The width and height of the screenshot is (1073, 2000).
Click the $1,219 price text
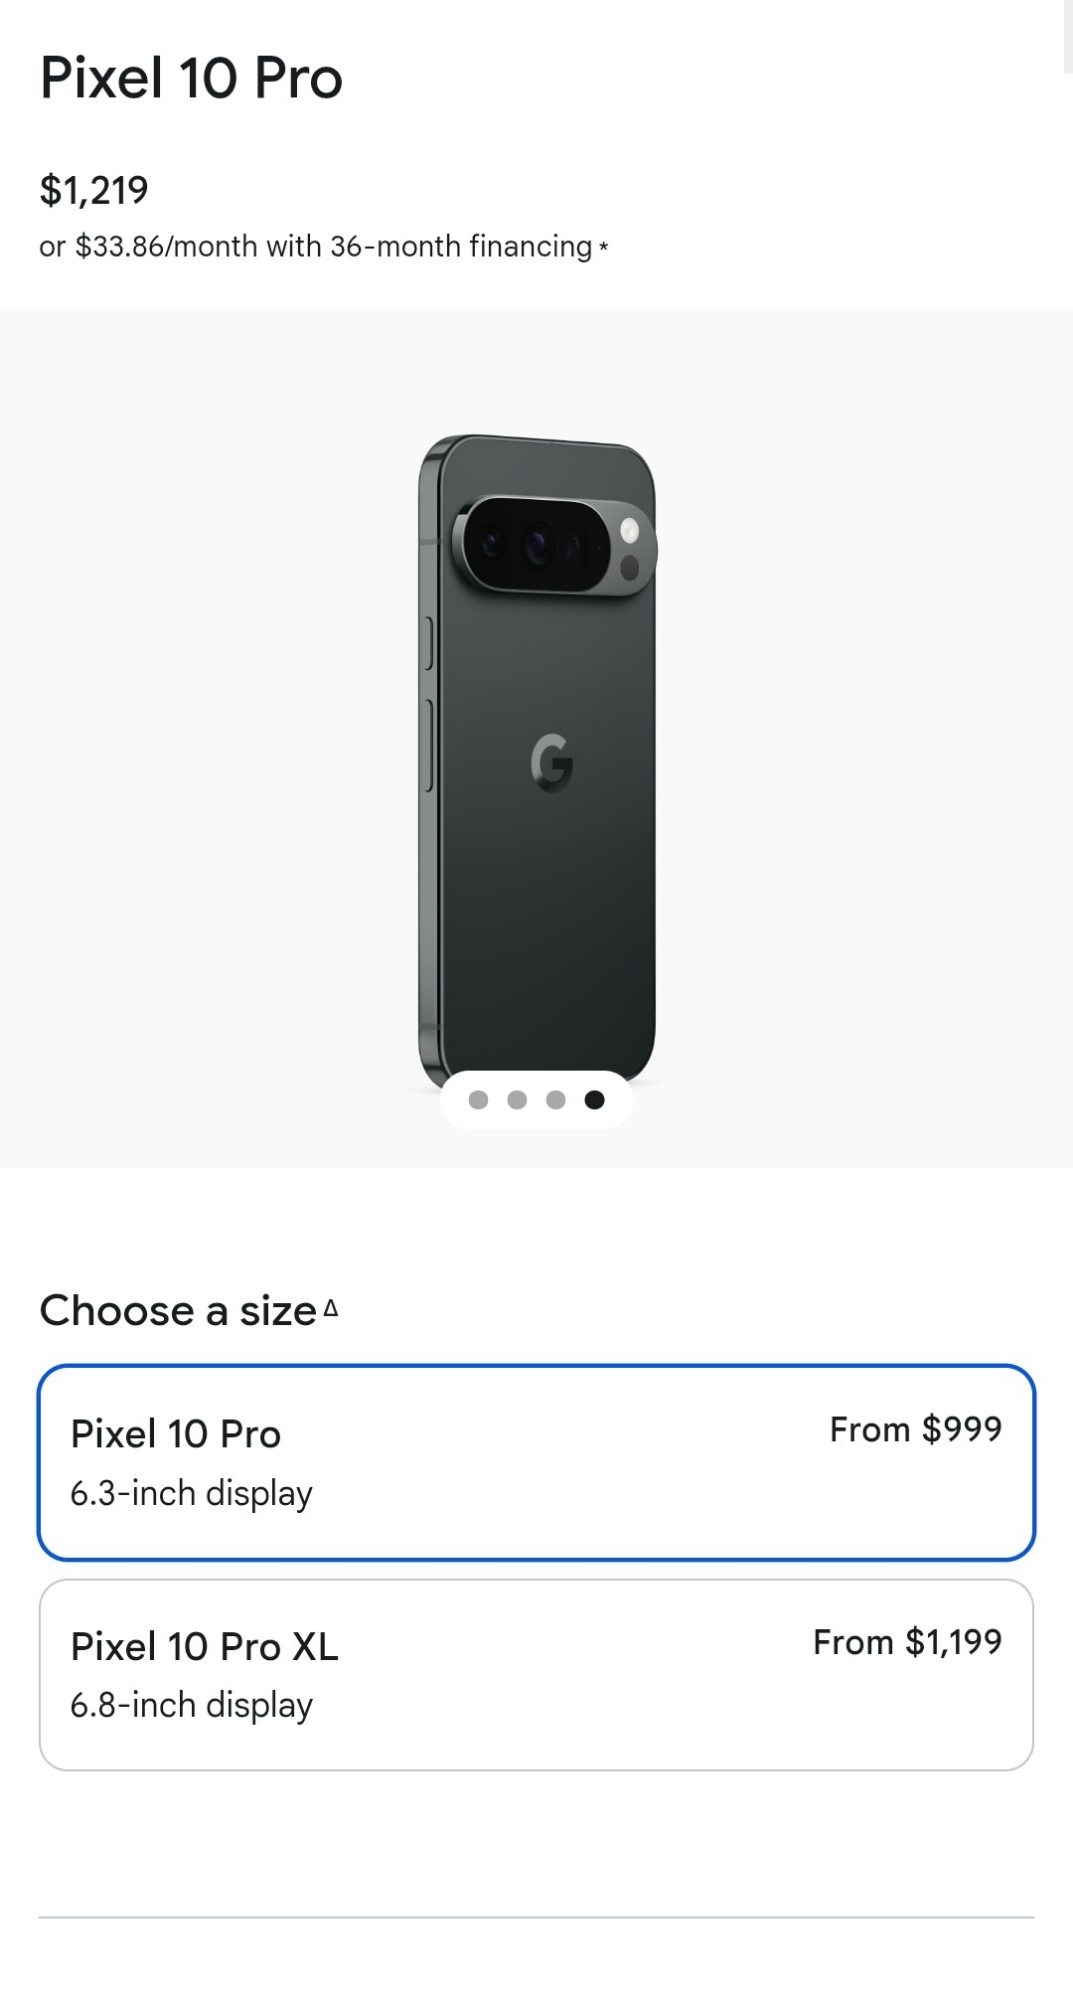tap(94, 190)
